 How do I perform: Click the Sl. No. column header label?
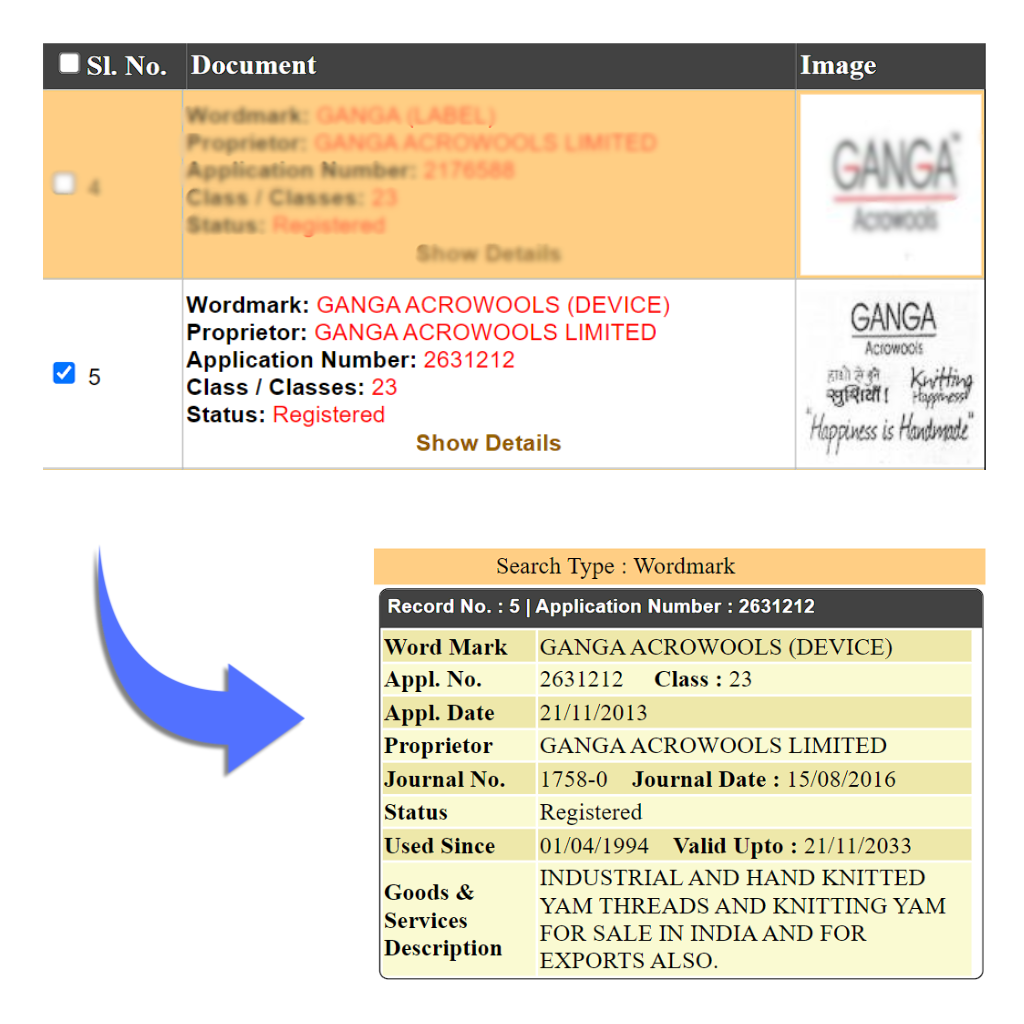tap(126, 66)
